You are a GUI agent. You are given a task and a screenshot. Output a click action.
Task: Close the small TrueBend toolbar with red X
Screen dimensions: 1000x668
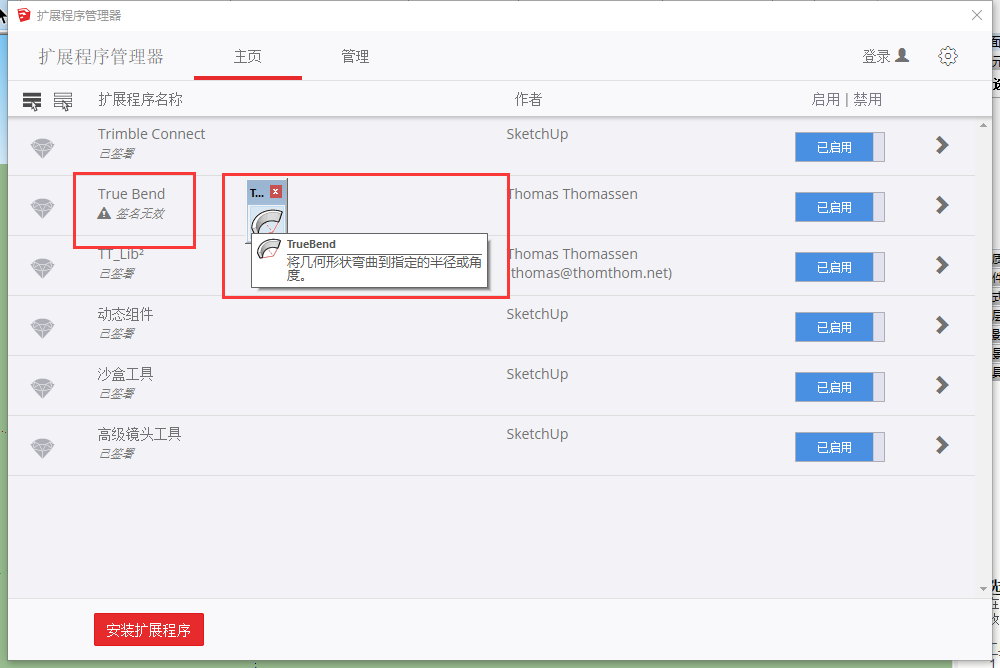(276, 191)
